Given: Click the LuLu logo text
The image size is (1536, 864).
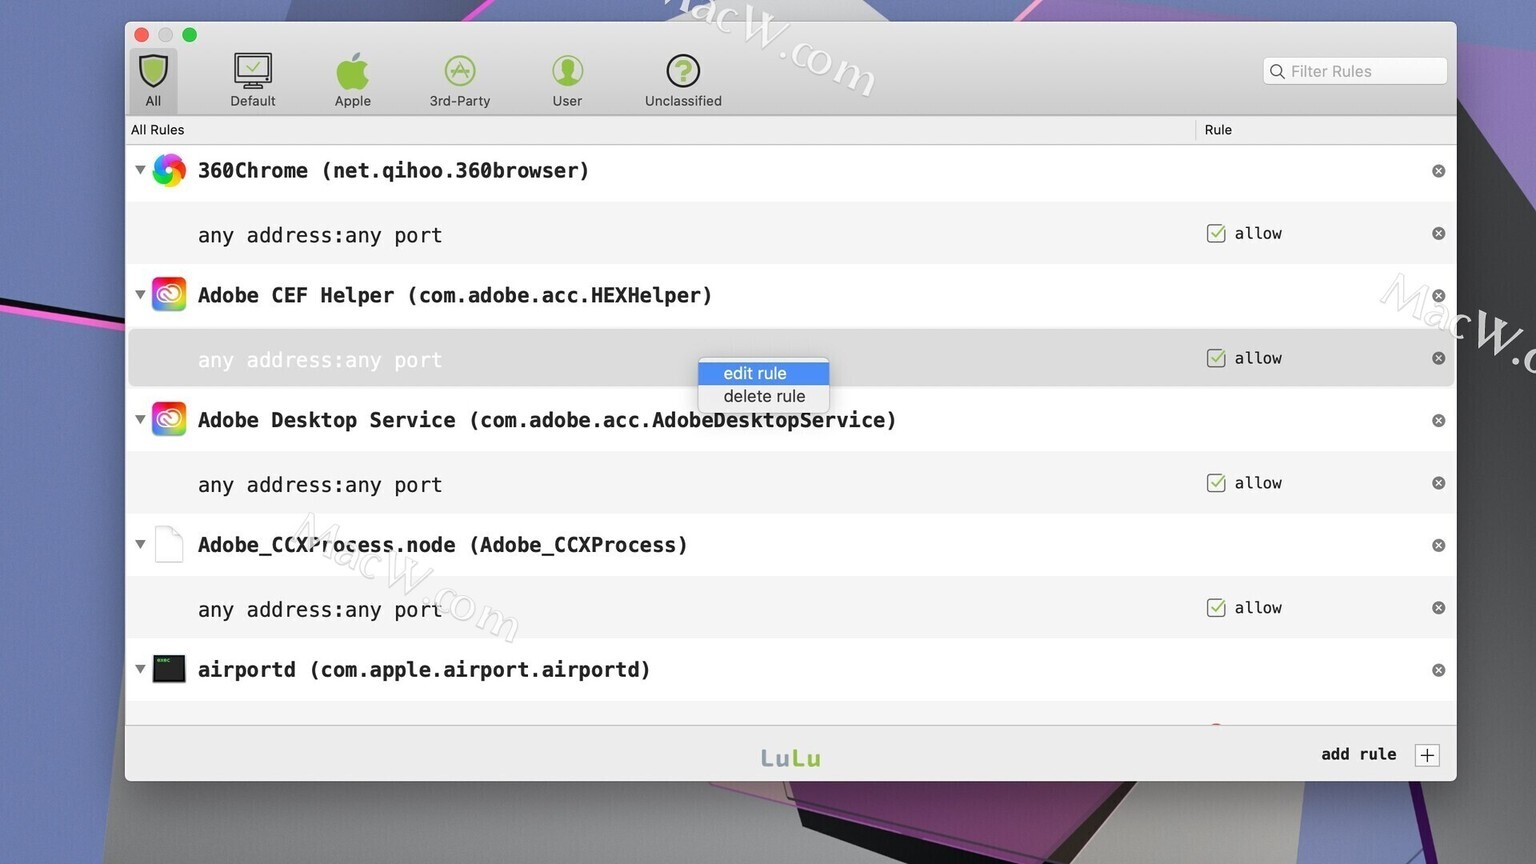Looking at the screenshot, I should point(791,758).
